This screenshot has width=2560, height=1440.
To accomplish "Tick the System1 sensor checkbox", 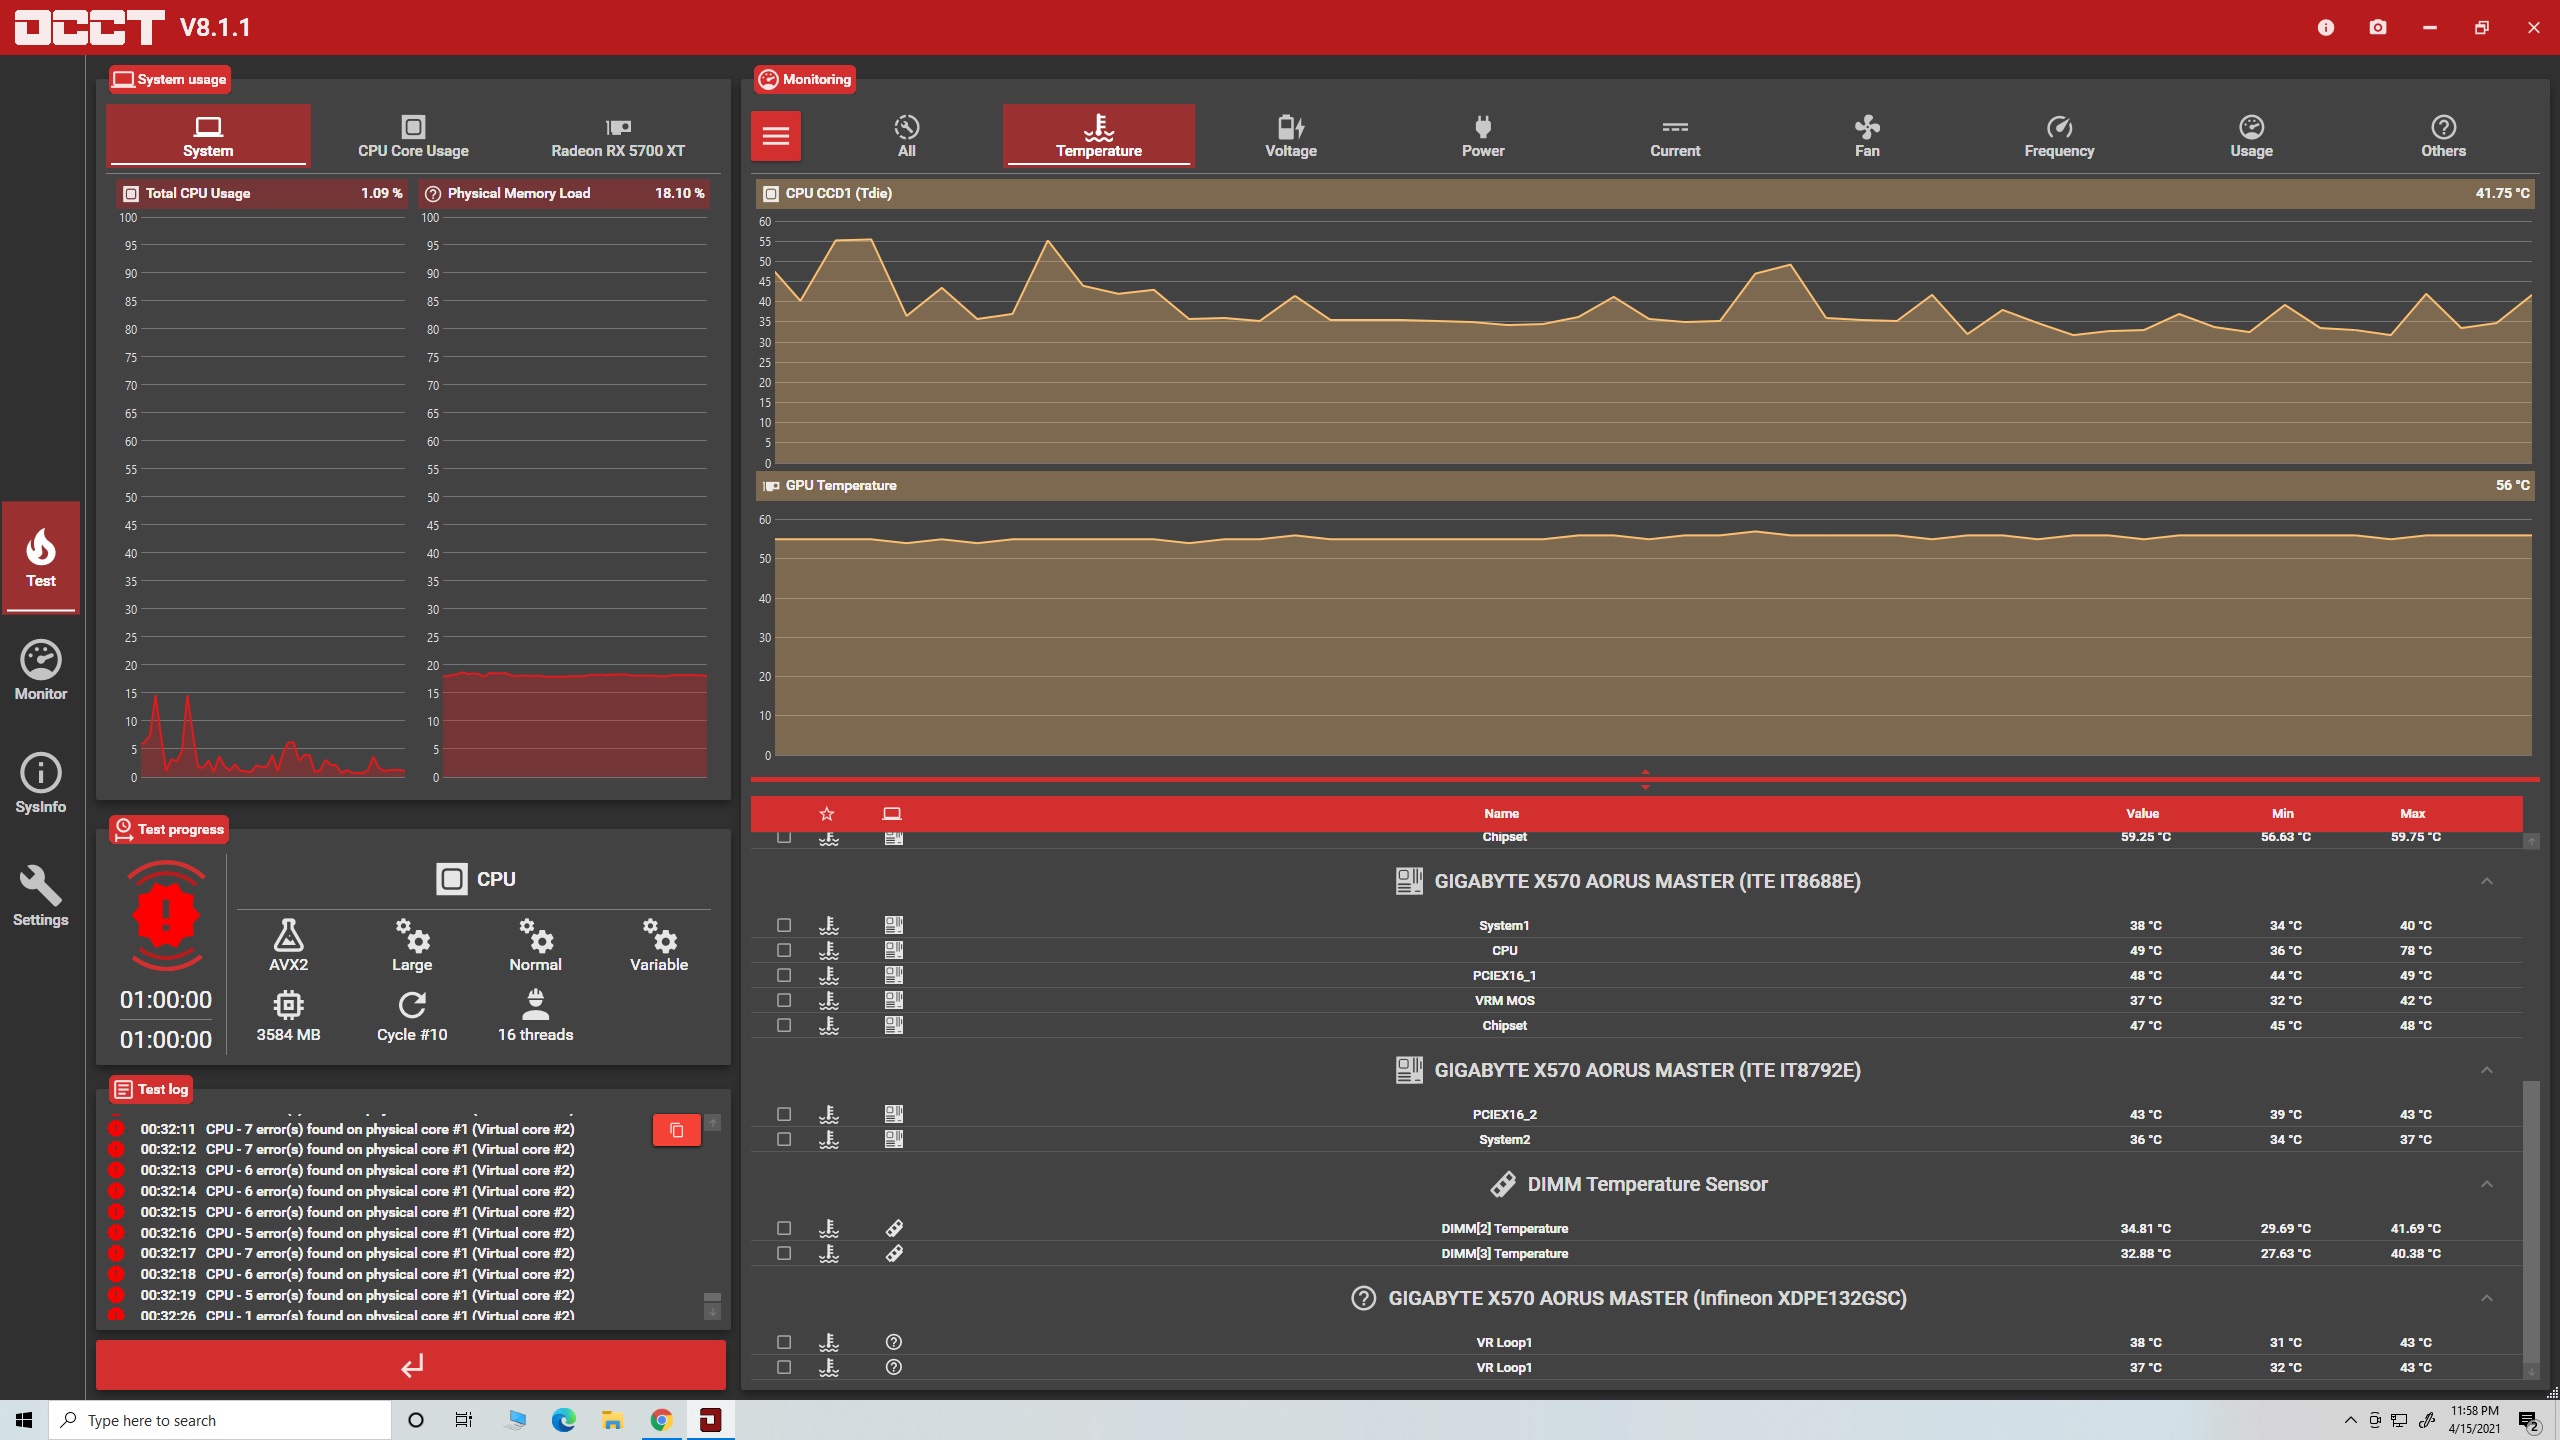I will click(x=784, y=925).
